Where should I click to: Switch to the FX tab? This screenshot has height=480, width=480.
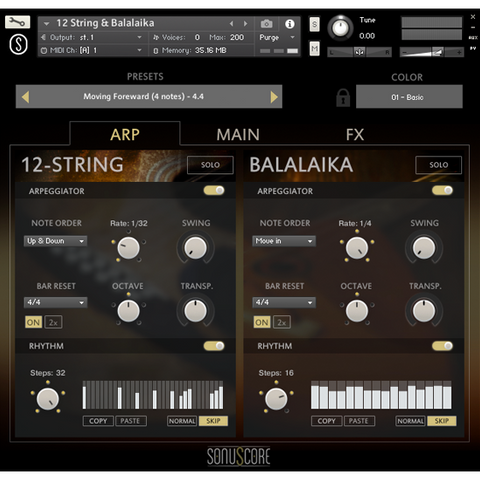[355, 135]
